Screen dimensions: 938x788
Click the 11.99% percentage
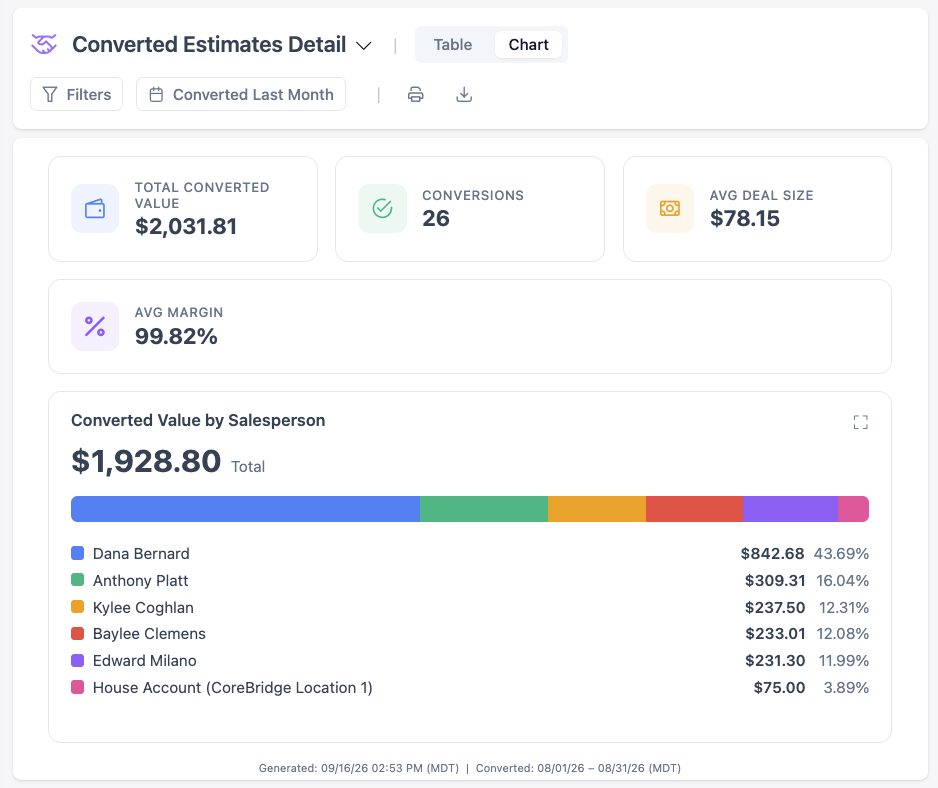[x=843, y=661]
